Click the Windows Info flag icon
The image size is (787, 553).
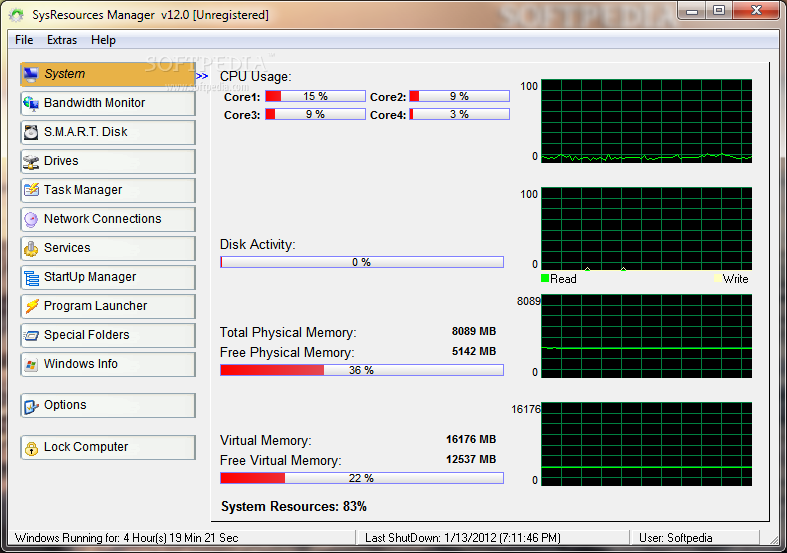coord(31,364)
